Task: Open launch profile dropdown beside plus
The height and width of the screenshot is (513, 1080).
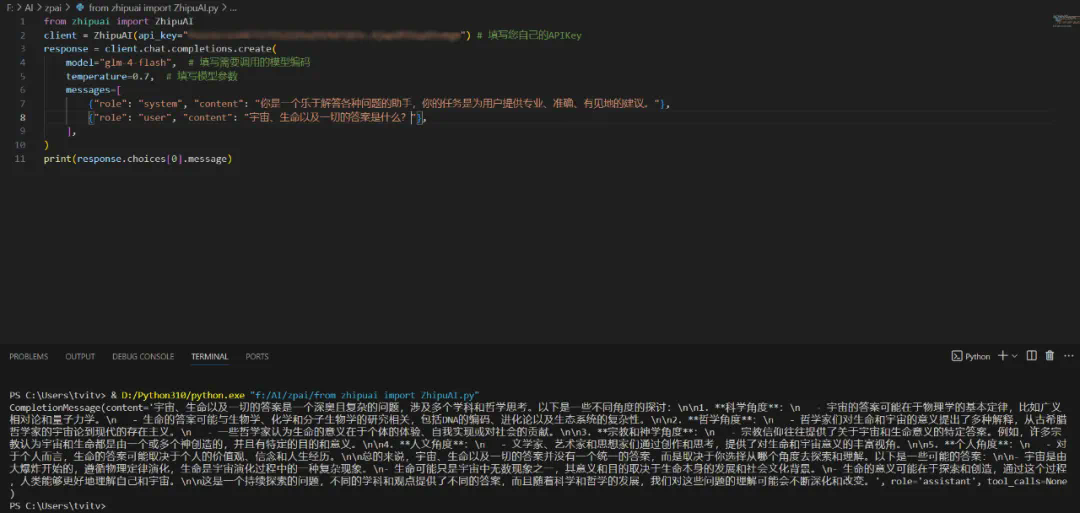Action: pos(1014,356)
